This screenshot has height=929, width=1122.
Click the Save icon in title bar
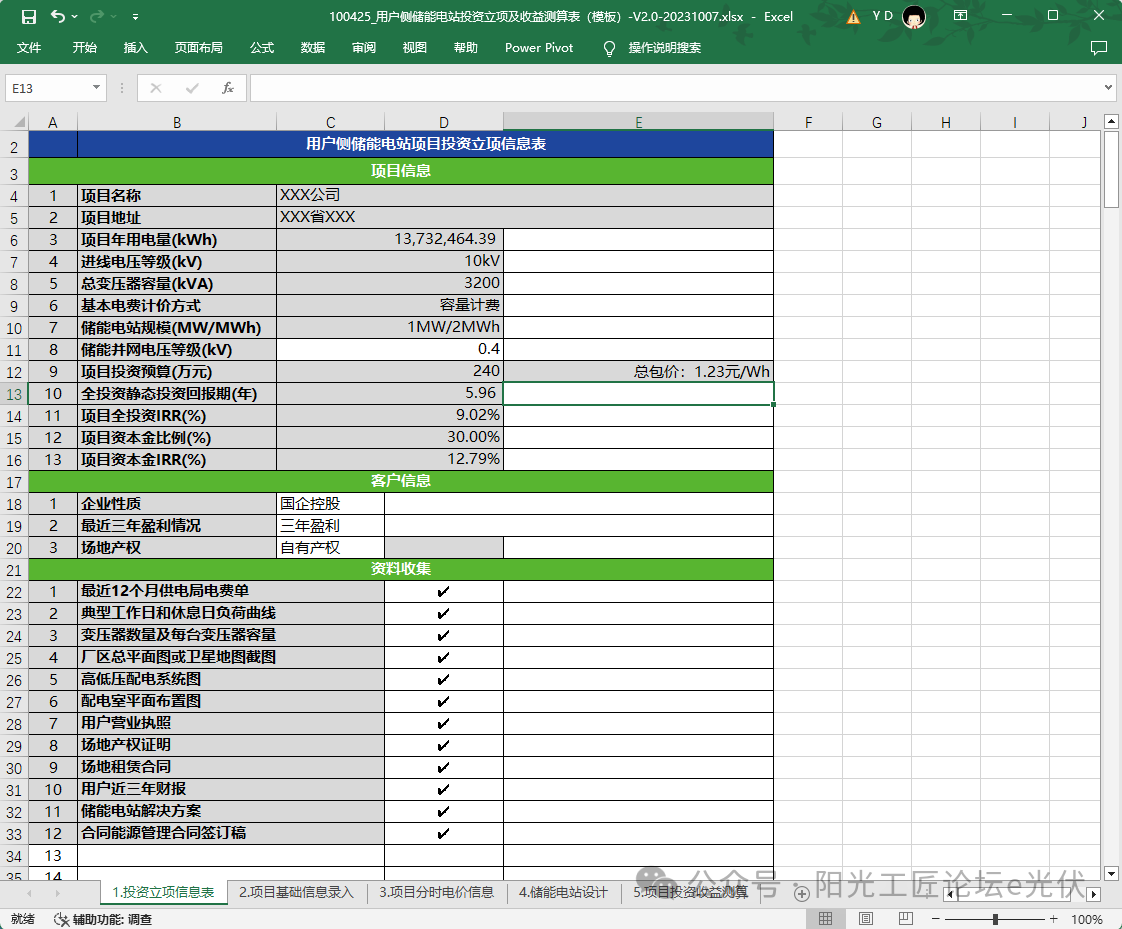[29, 16]
